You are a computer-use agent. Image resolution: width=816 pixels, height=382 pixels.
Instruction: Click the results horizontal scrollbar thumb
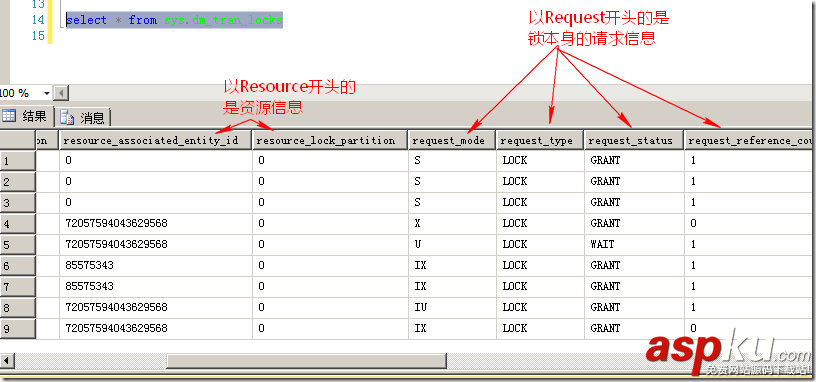tap(307, 360)
